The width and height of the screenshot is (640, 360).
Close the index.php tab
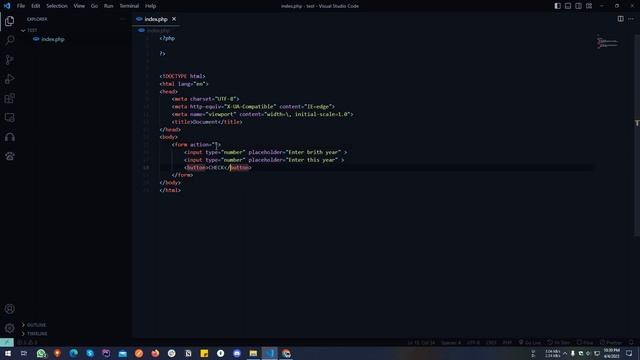click(174, 19)
